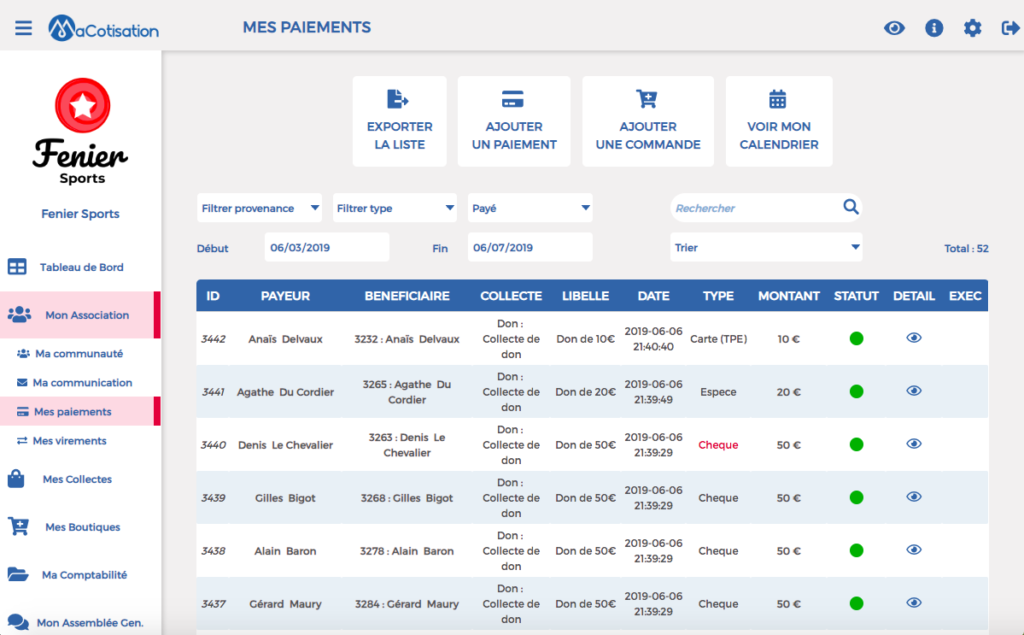This screenshot has width=1024, height=635.
Task: View detail eye for Gérard Maury payment
Action: (x=914, y=602)
